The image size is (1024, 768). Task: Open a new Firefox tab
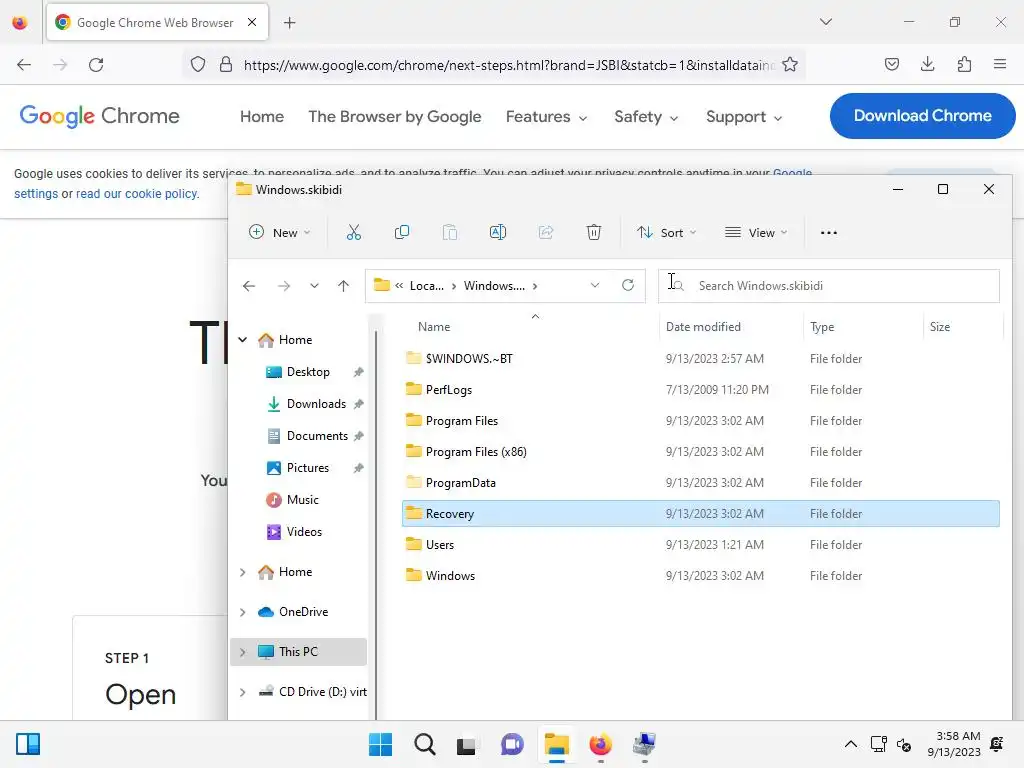(x=290, y=23)
